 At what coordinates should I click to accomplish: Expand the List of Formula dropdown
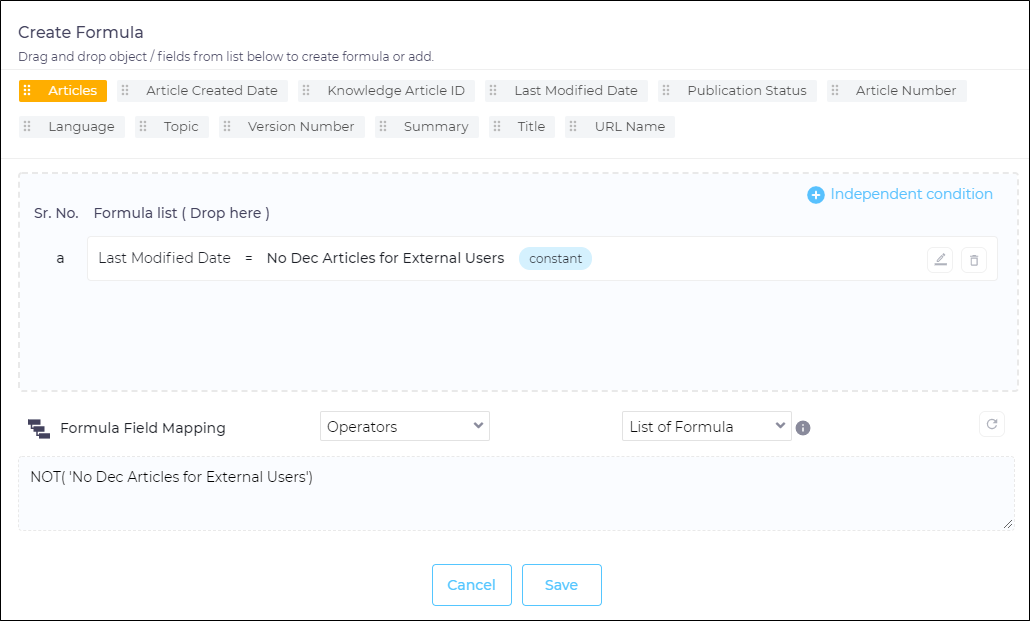[706, 426]
